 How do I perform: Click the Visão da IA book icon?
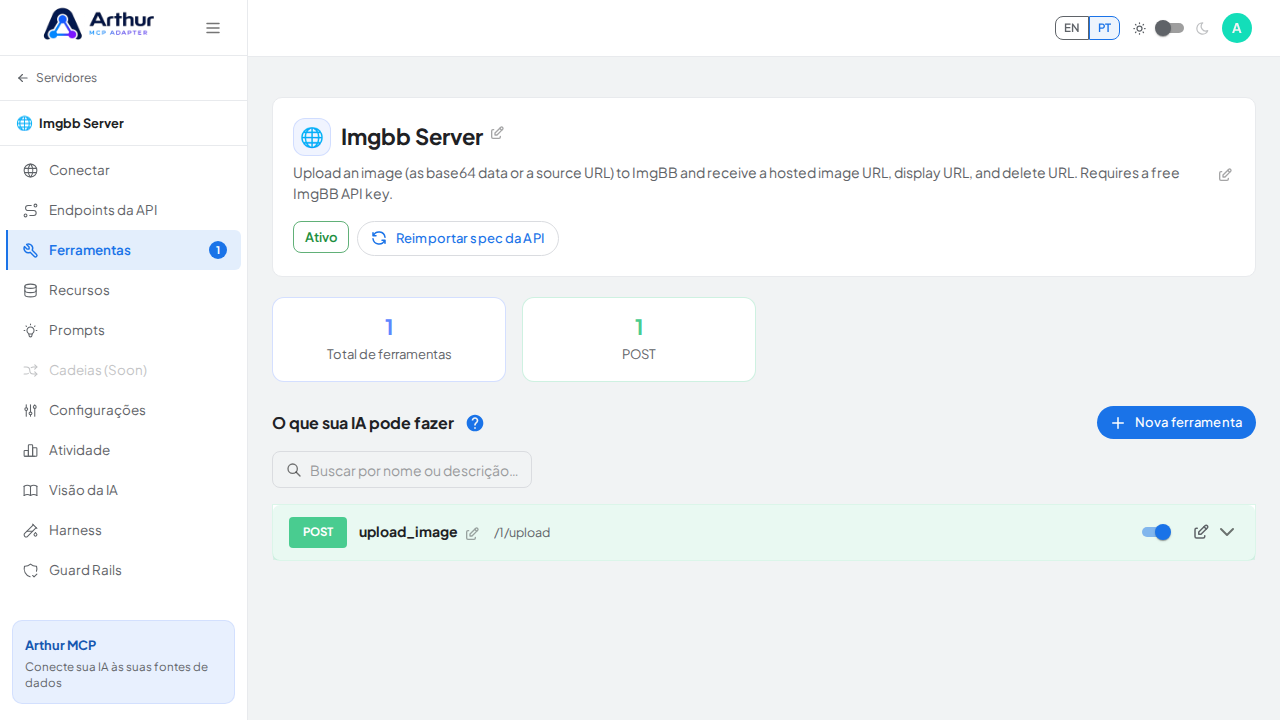pos(31,490)
